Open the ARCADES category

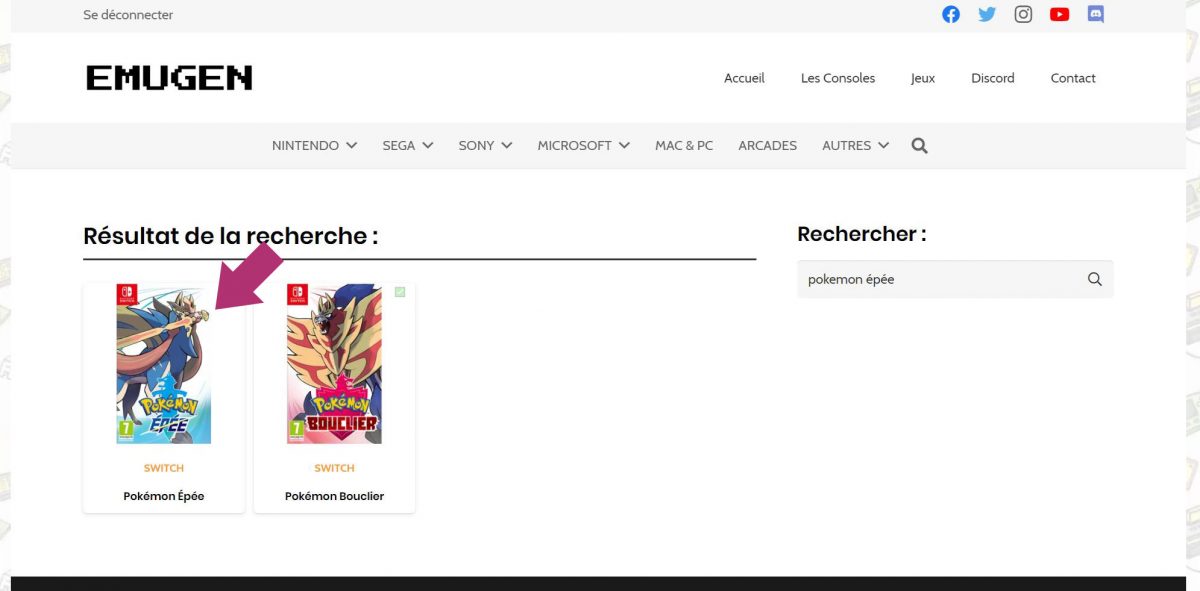tap(768, 146)
